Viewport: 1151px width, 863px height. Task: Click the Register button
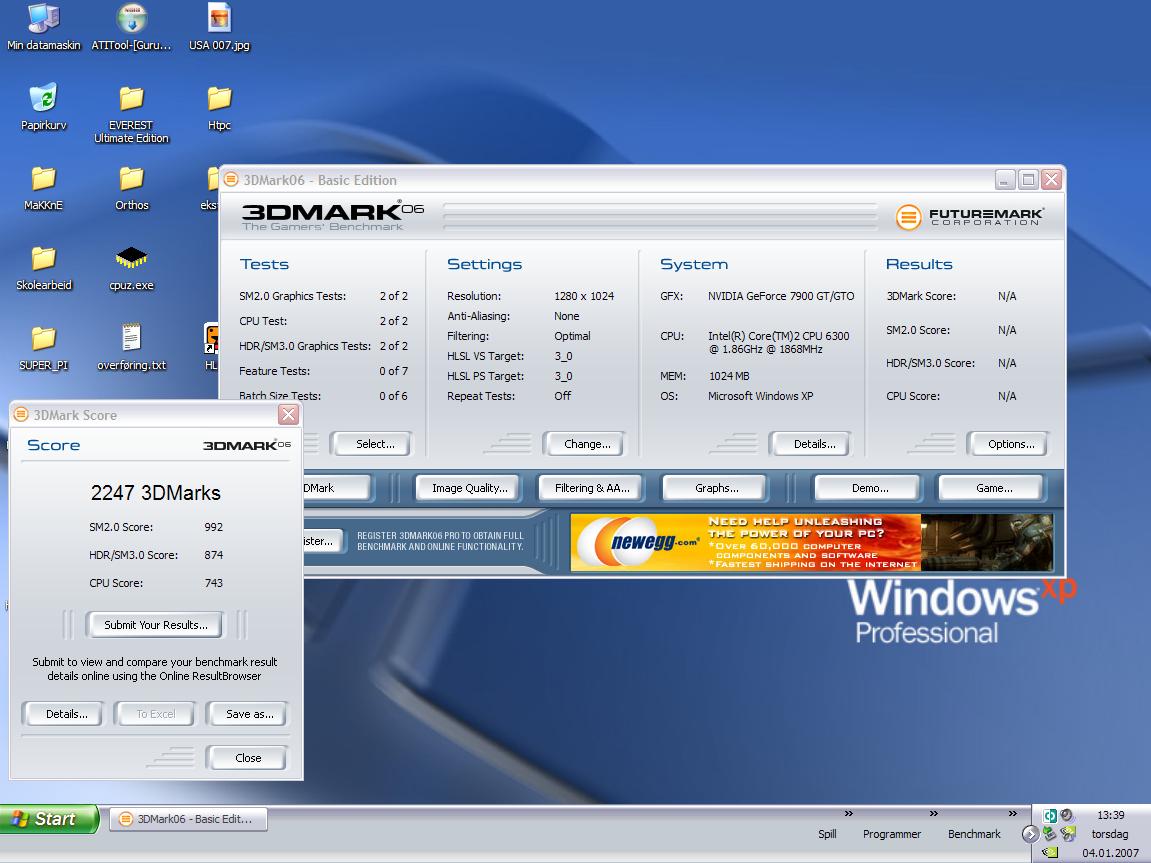(x=323, y=541)
